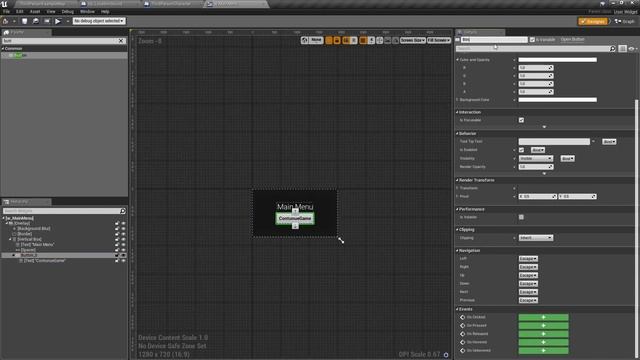The width and height of the screenshot is (640, 360).
Task: Switch to Graph mode
Action: [x=625, y=21]
